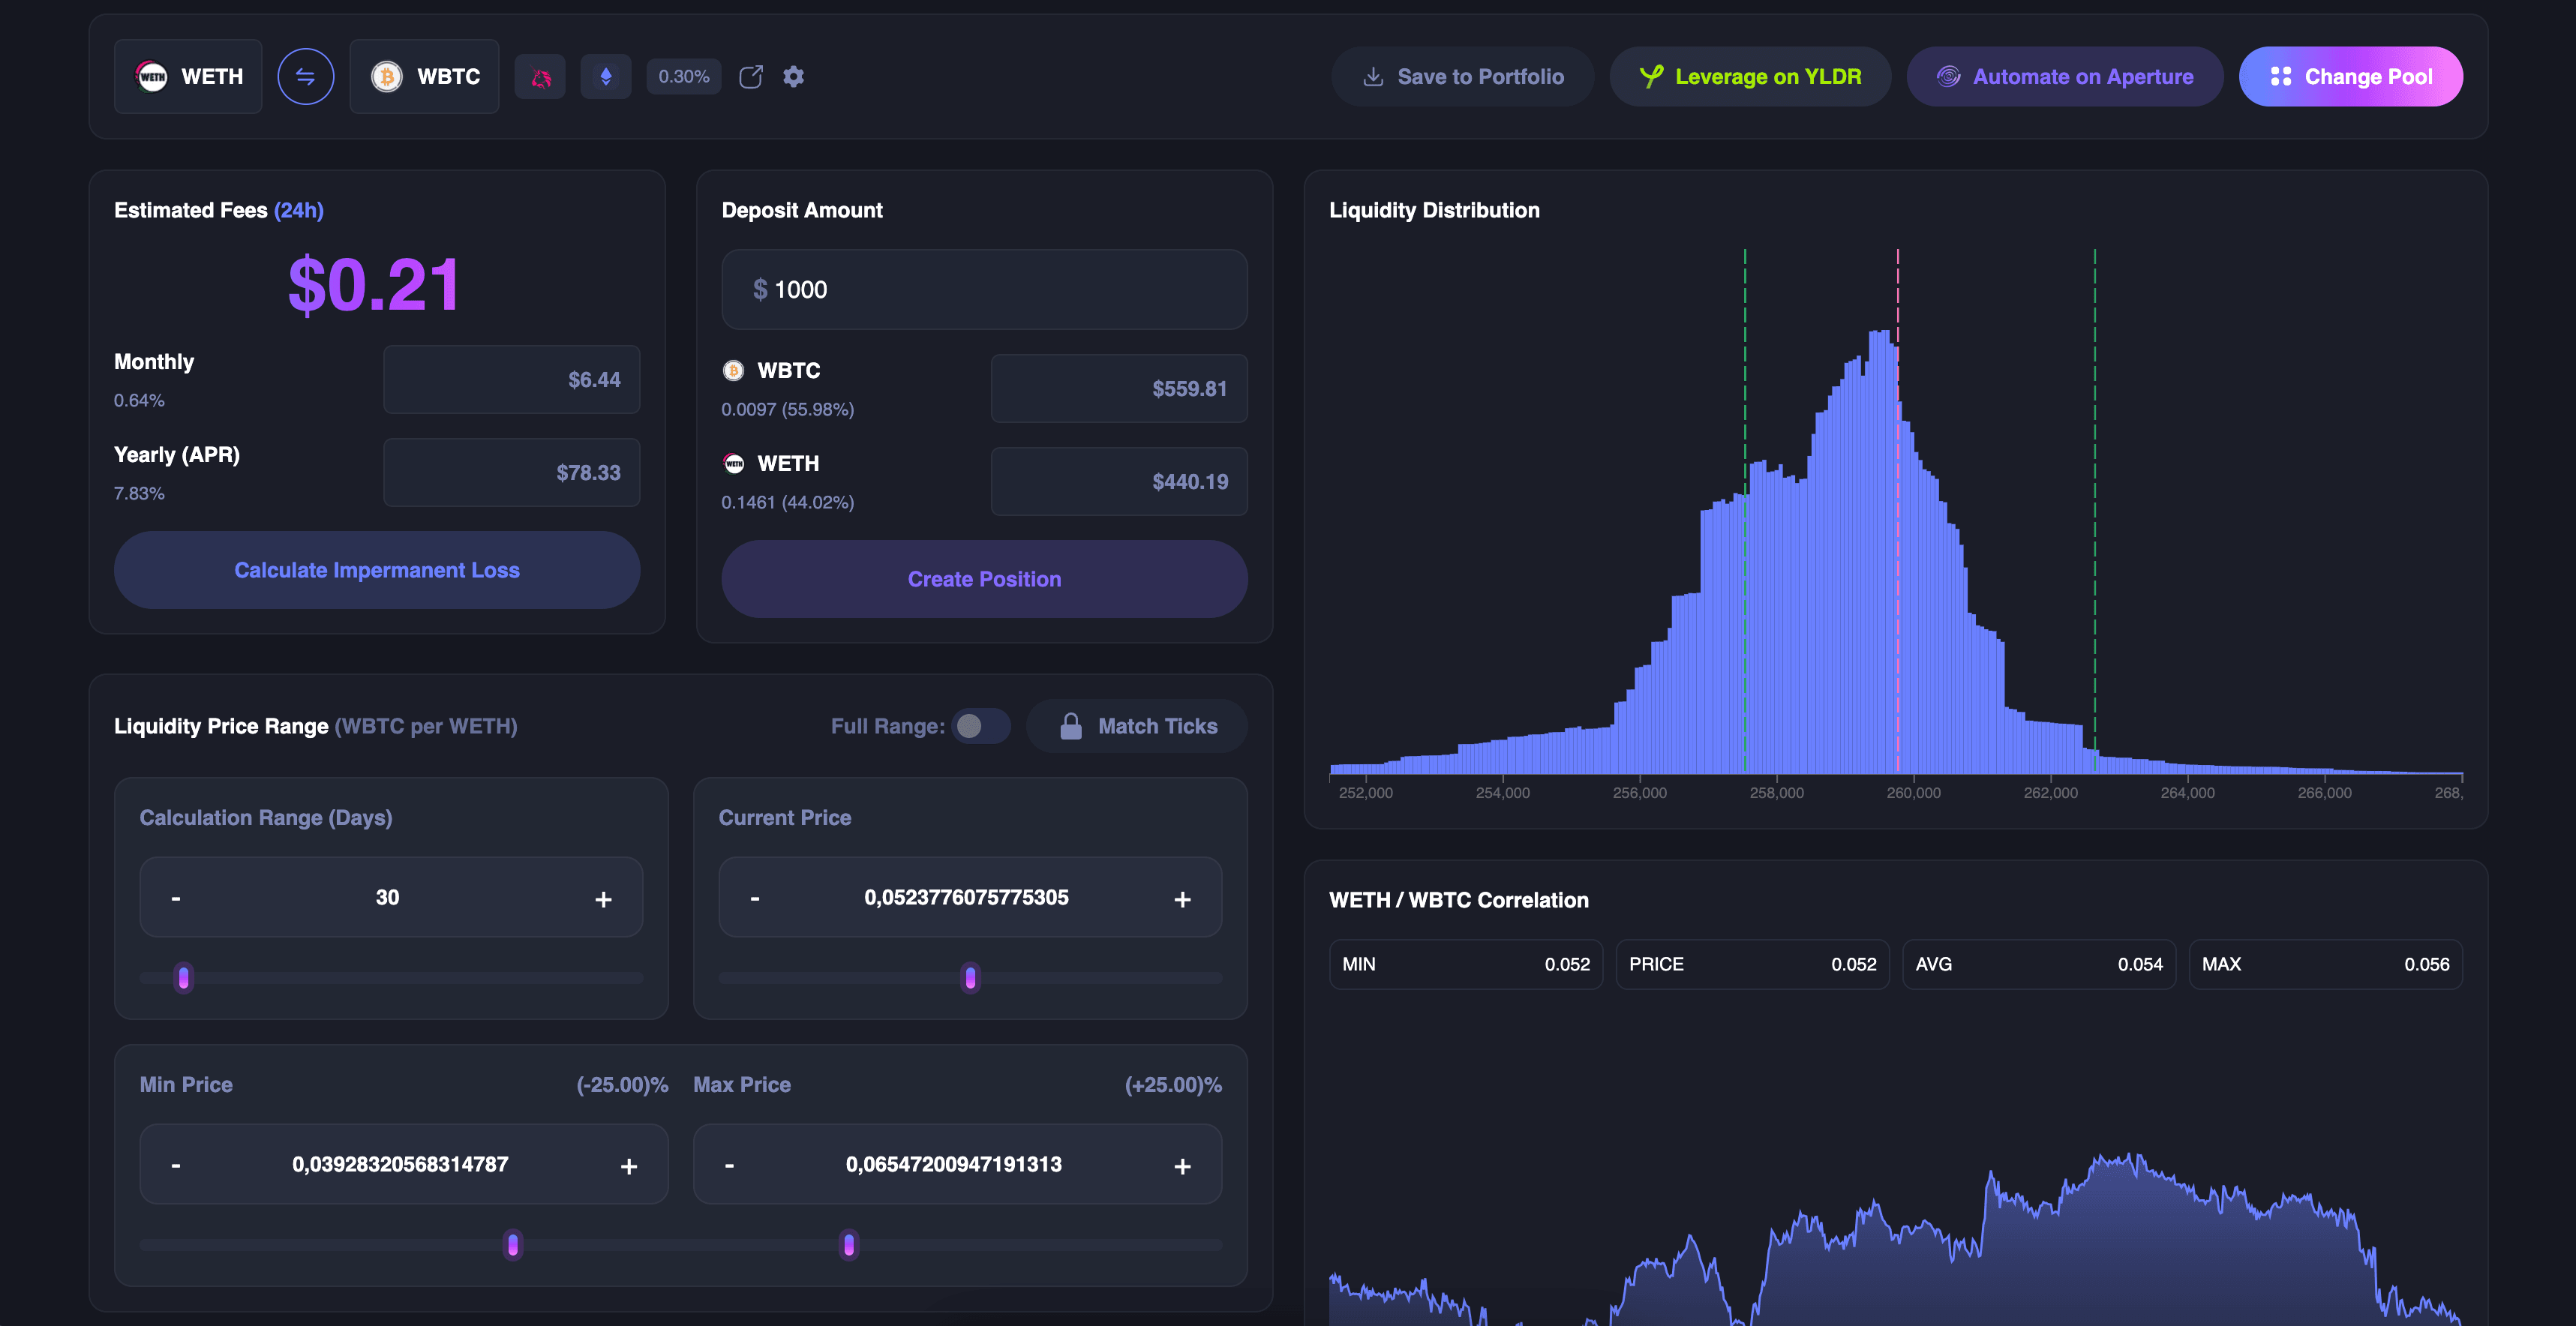The image size is (2576, 1326).
Task: Click WETH token selector
Action: (x=188, y=76)
